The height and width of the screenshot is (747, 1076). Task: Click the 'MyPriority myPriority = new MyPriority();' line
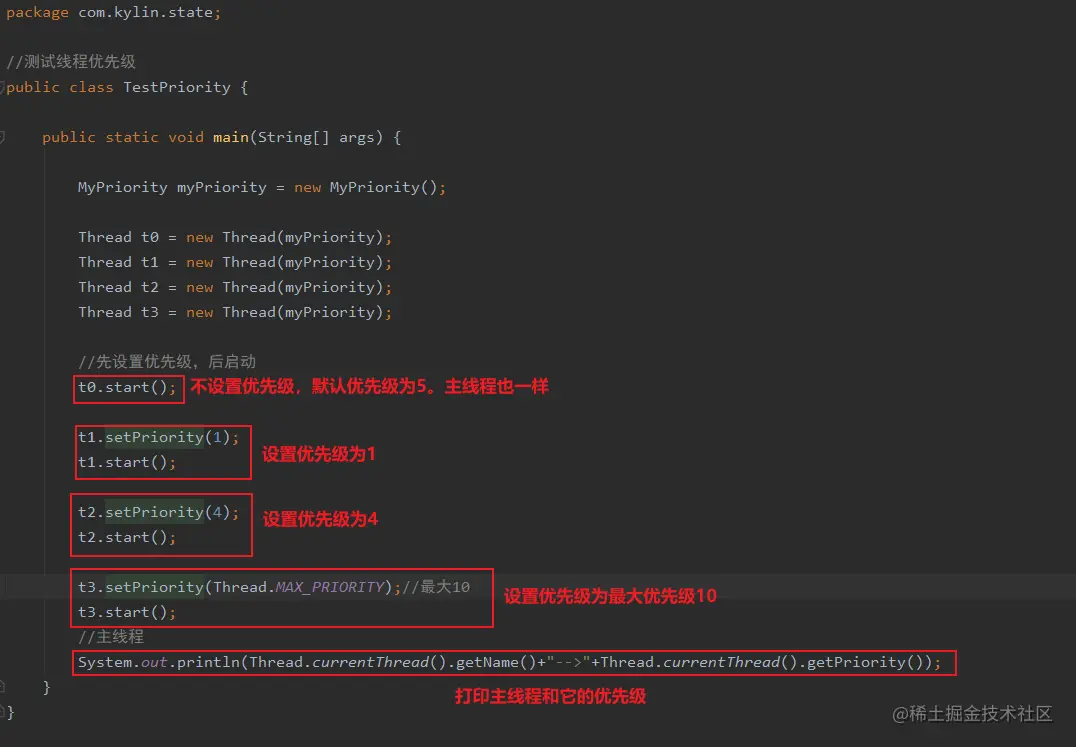pyautogui.click(x=261, y=187)
